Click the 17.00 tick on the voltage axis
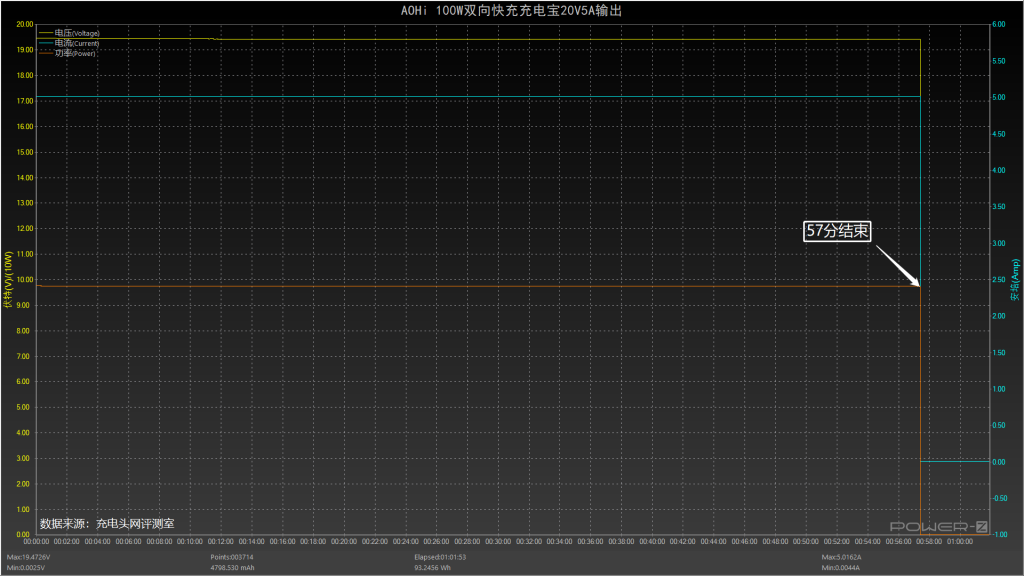The image size is (1024, 576). 25,101
